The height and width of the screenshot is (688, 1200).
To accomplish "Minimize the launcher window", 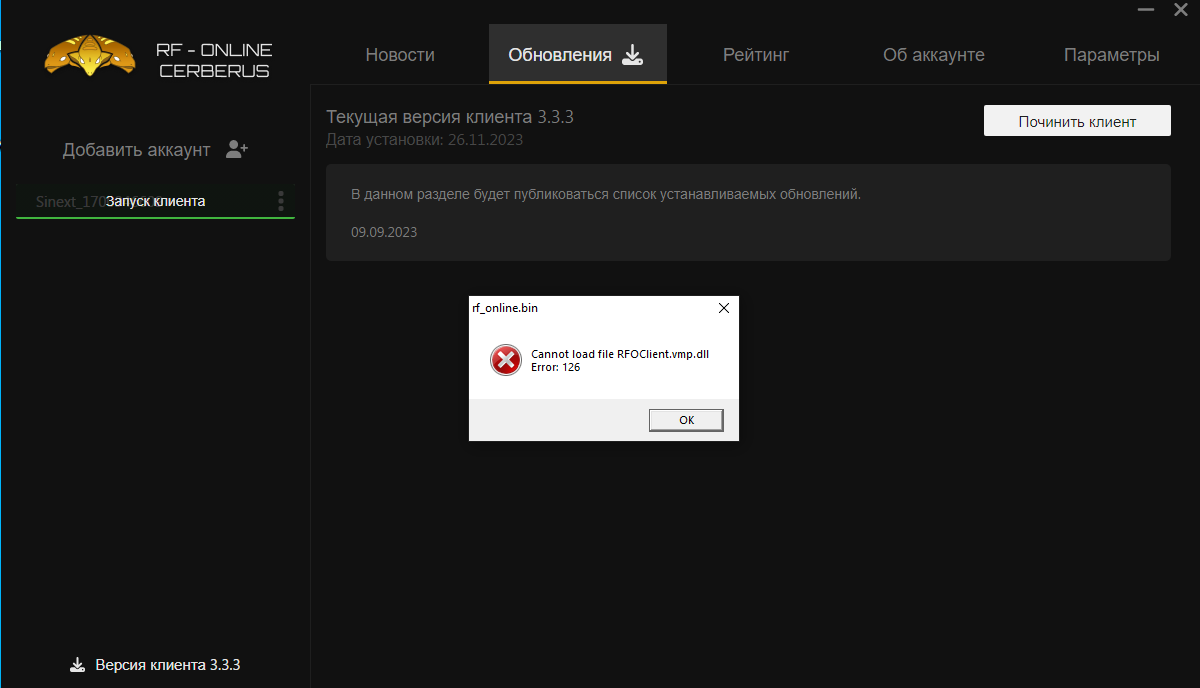I will (1146, 8).
